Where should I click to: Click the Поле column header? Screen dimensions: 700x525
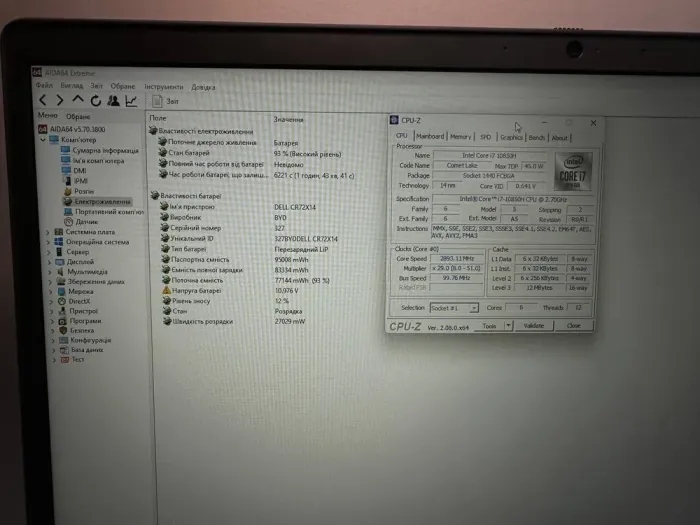coord(158,118)
